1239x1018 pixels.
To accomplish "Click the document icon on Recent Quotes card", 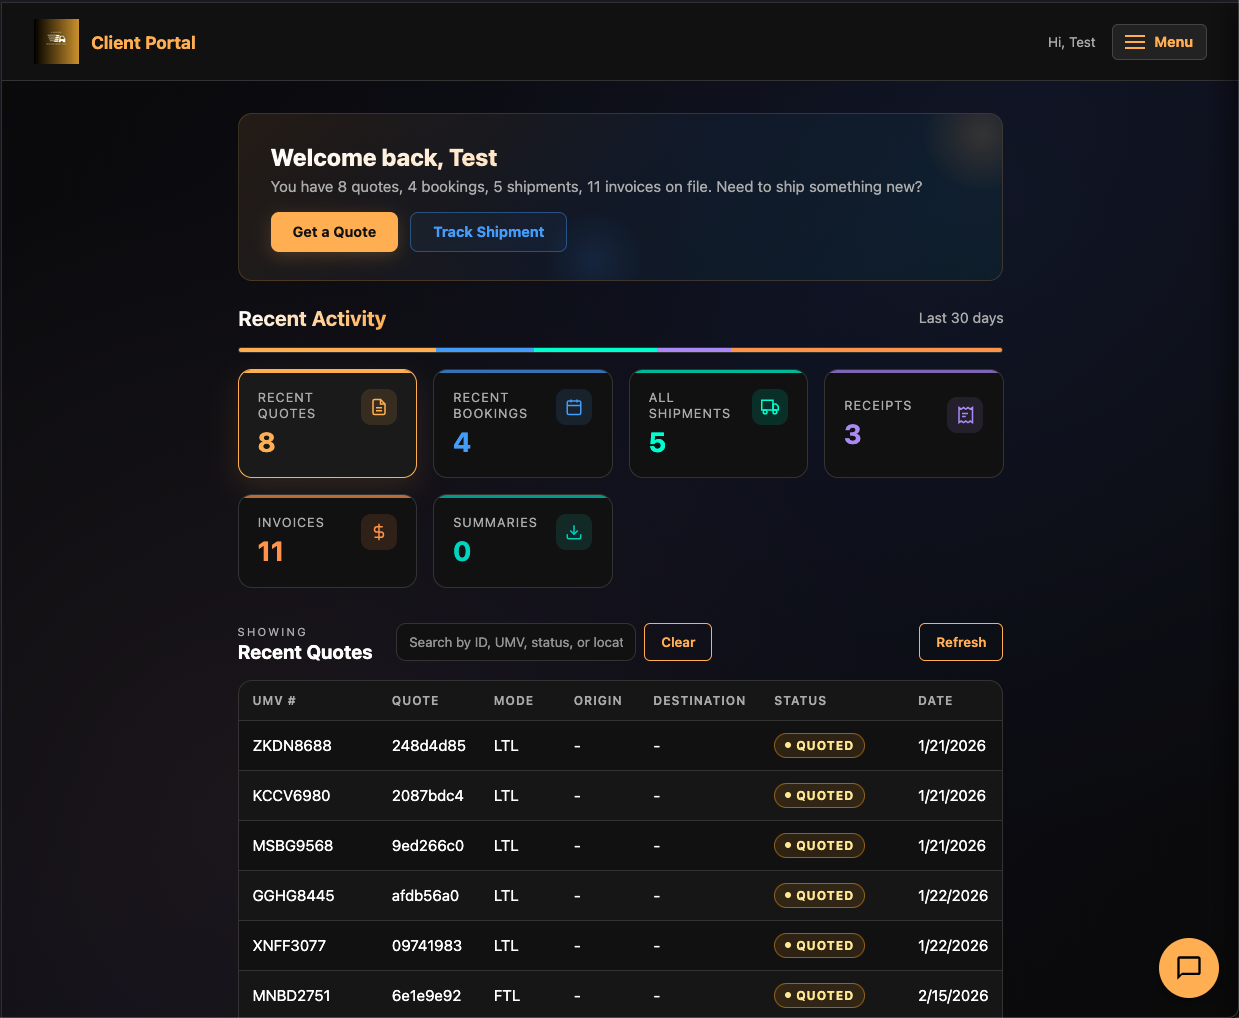I will pos(379,407).
